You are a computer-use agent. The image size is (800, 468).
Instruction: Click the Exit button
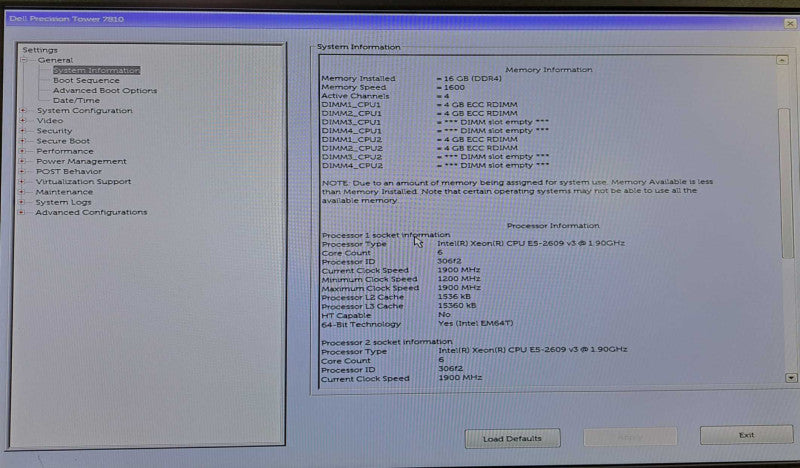coord(746,435)
